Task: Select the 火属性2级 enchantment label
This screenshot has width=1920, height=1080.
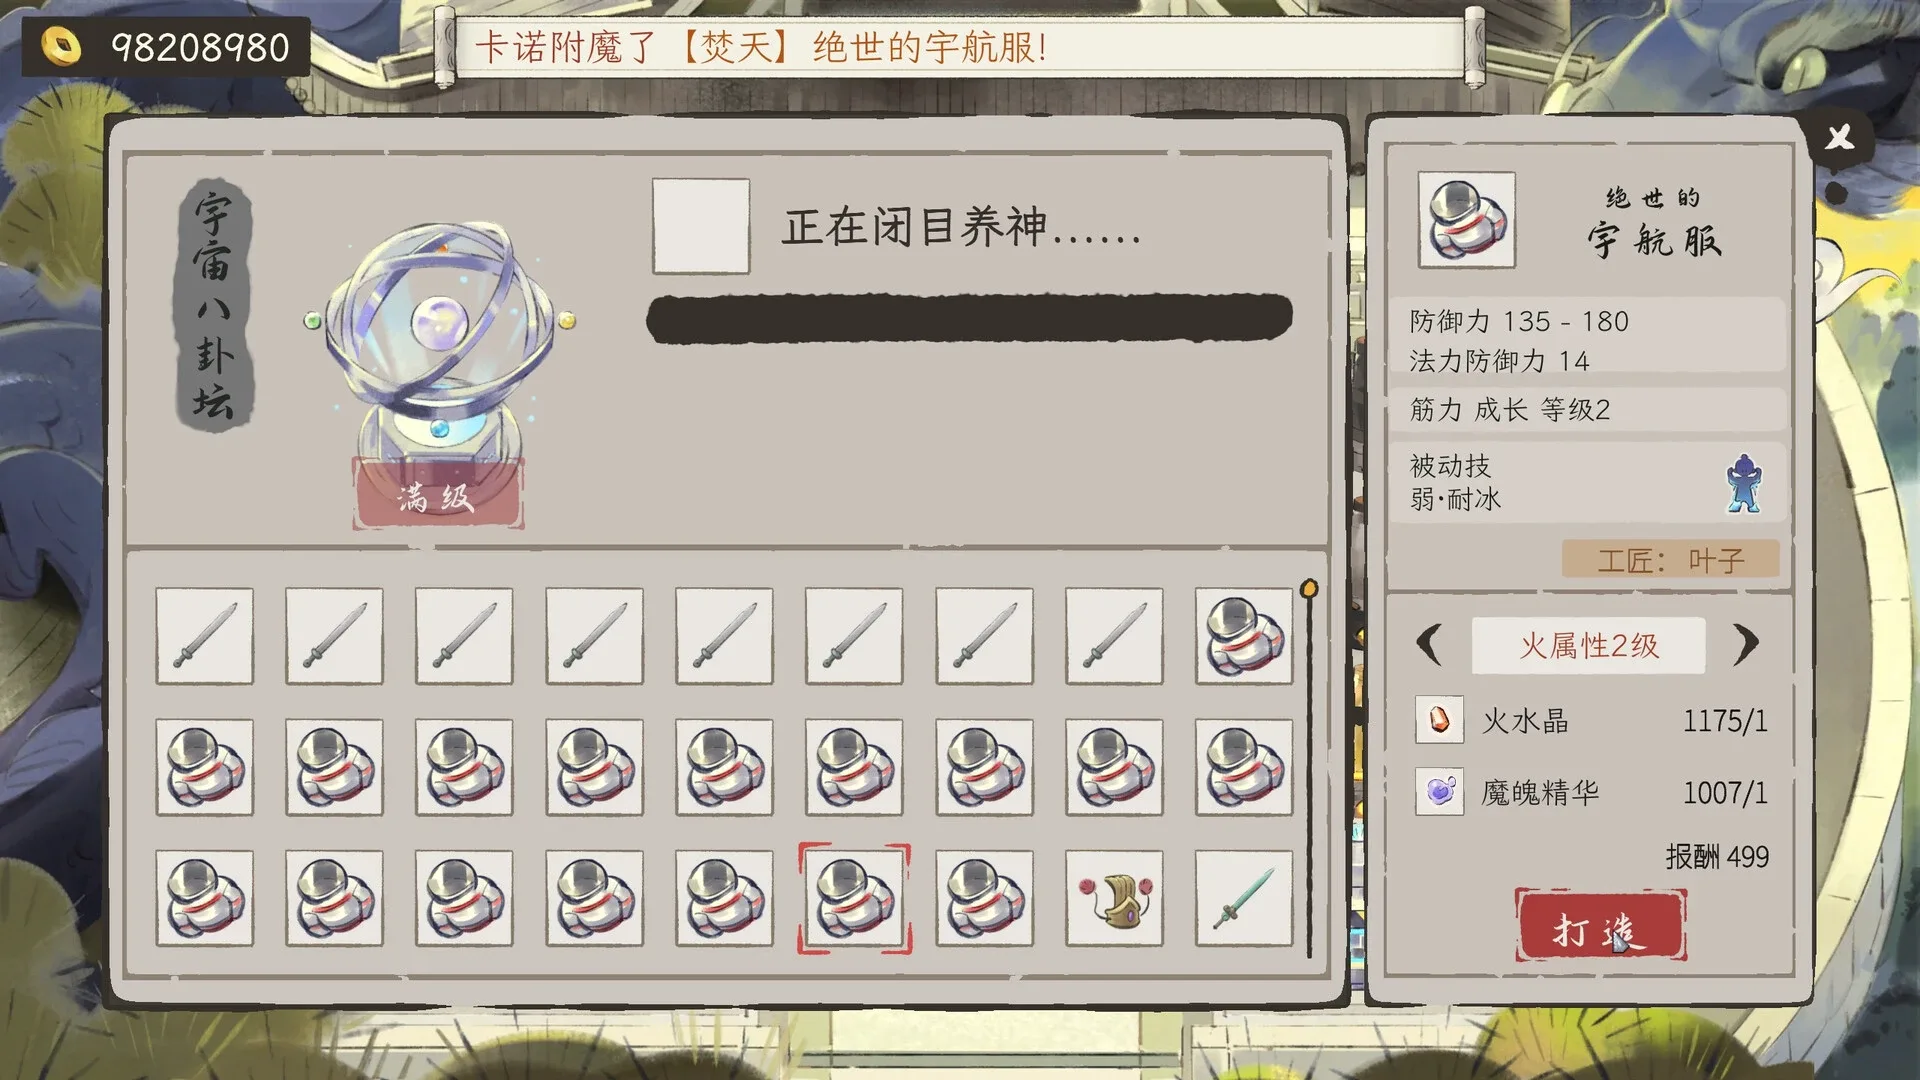Action: 1588,645
